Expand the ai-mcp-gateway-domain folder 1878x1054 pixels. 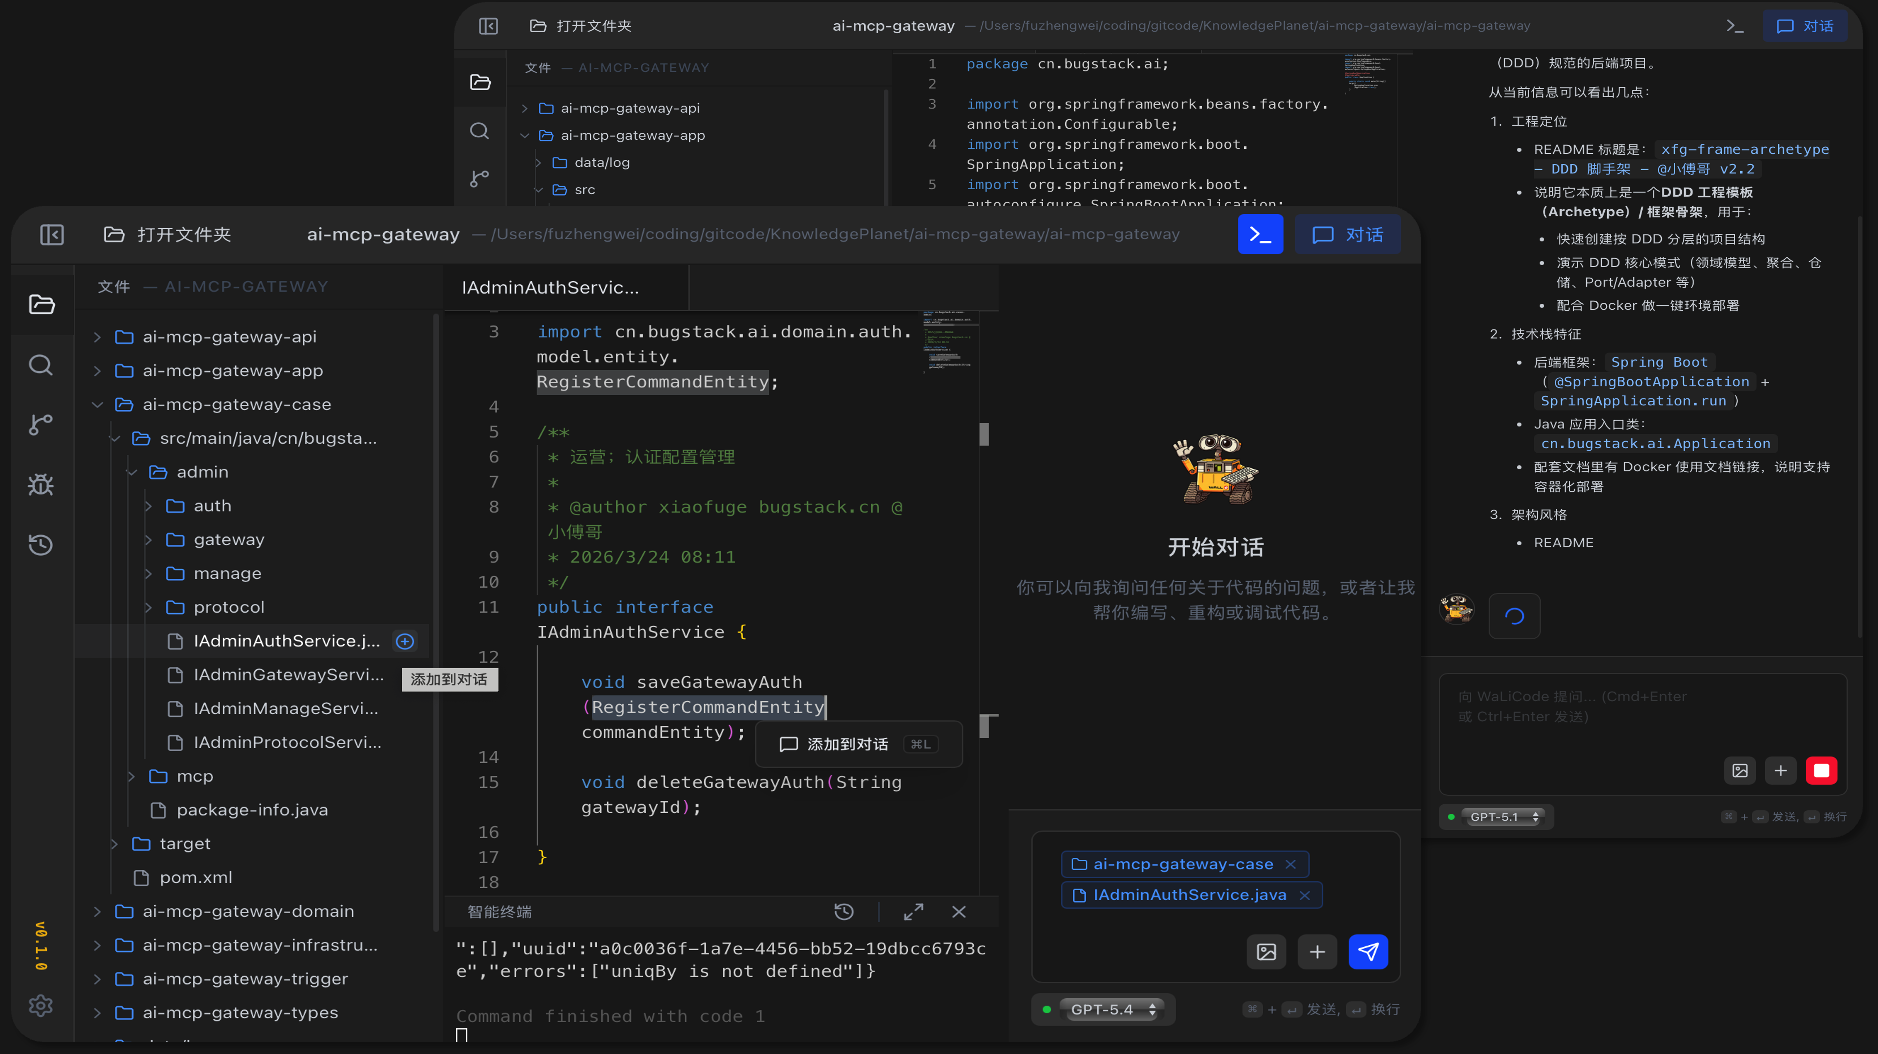pos(97,912)
